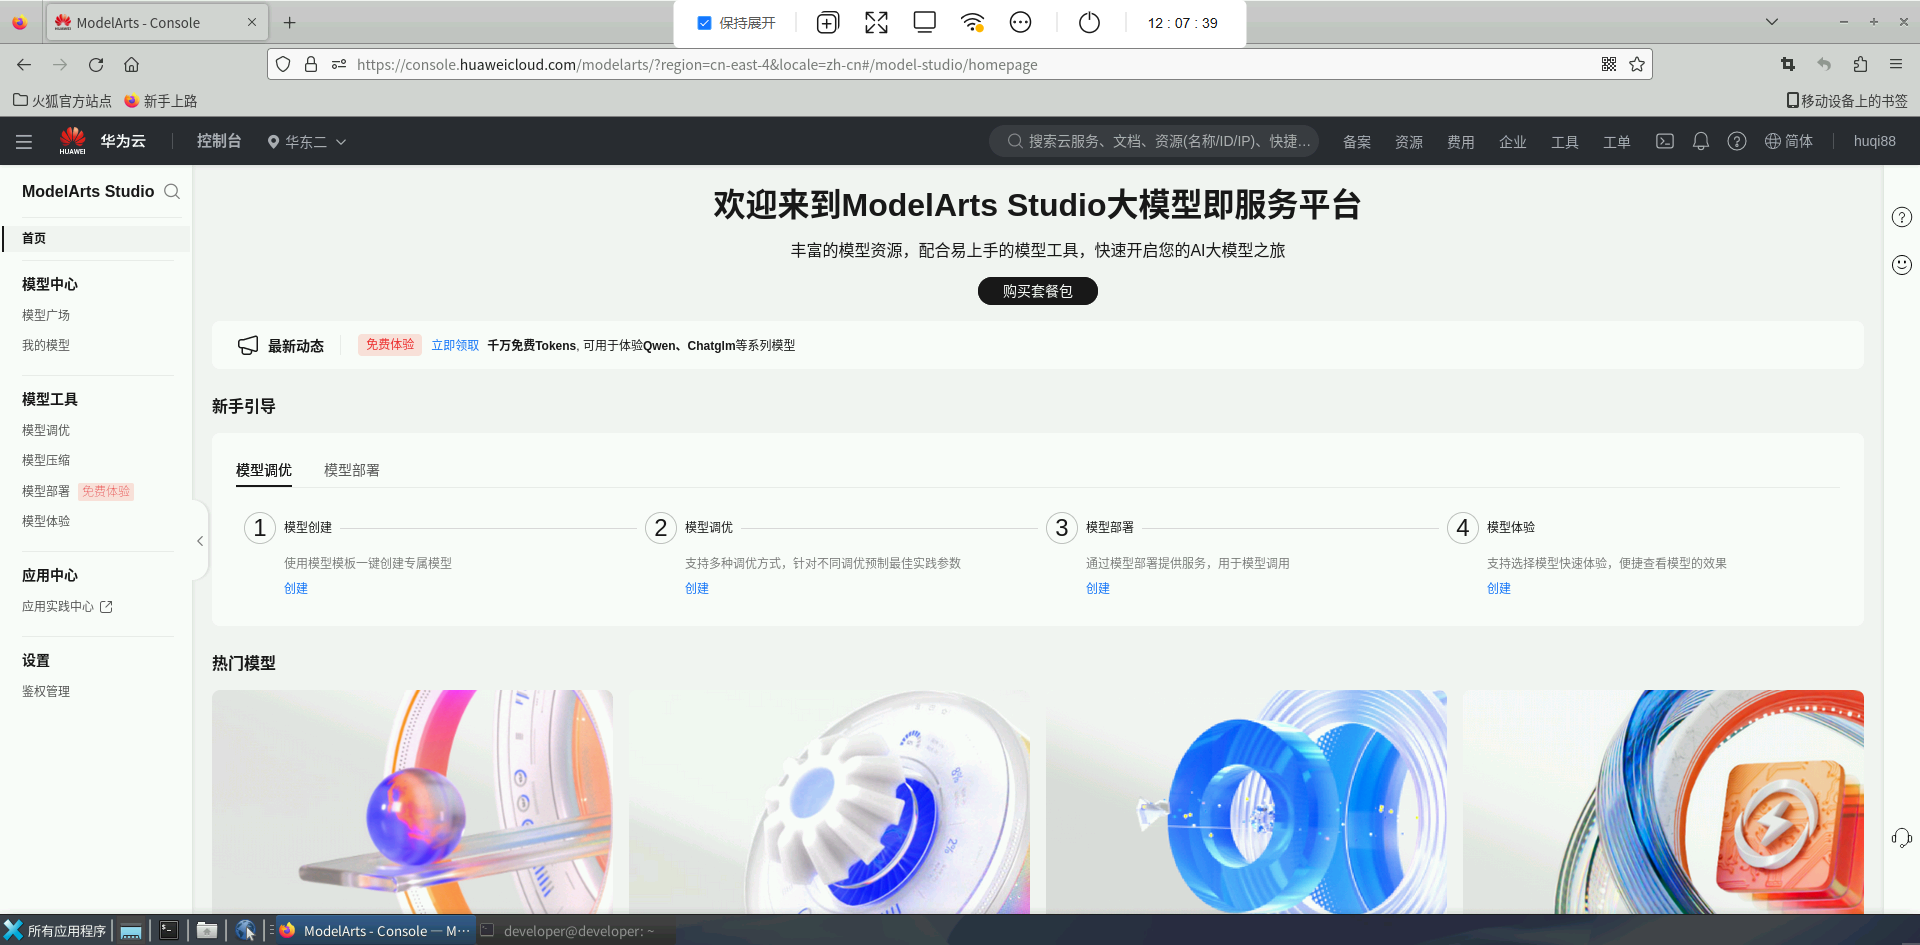This screenshot has width=1920, height=945.
Task: Show the page QR code icon
Action: pyautogui.click(x=1609, y=64)
